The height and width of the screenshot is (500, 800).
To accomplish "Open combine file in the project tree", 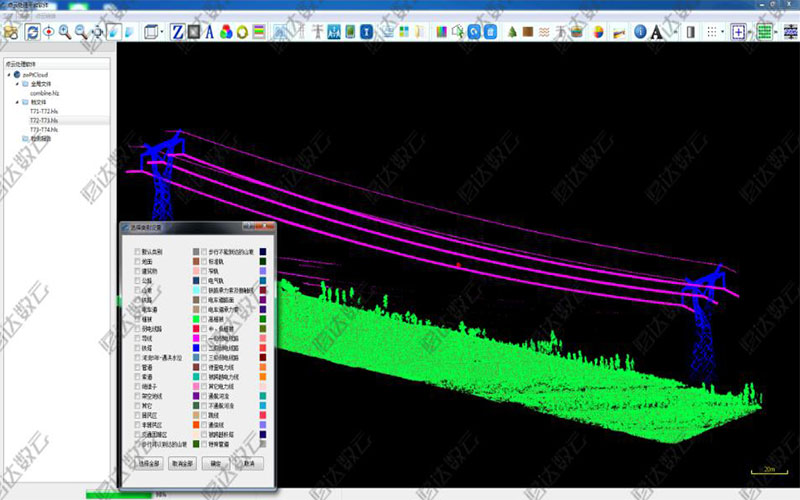I will pyautogui.click(x=46, y=92).
